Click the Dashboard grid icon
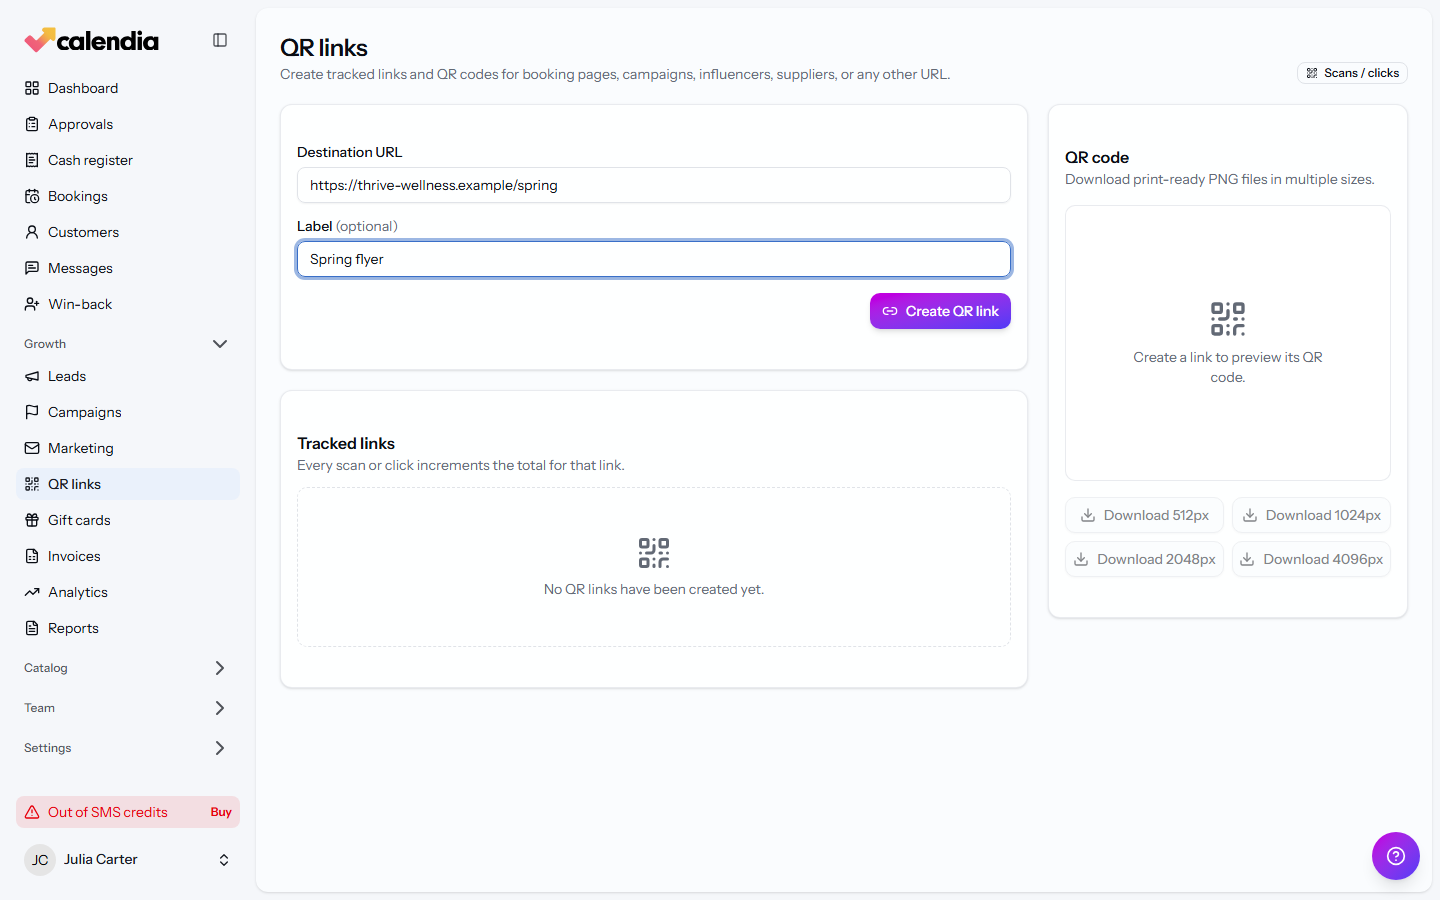Screen dimensions: 1440x900 click(x=32, y=88)
